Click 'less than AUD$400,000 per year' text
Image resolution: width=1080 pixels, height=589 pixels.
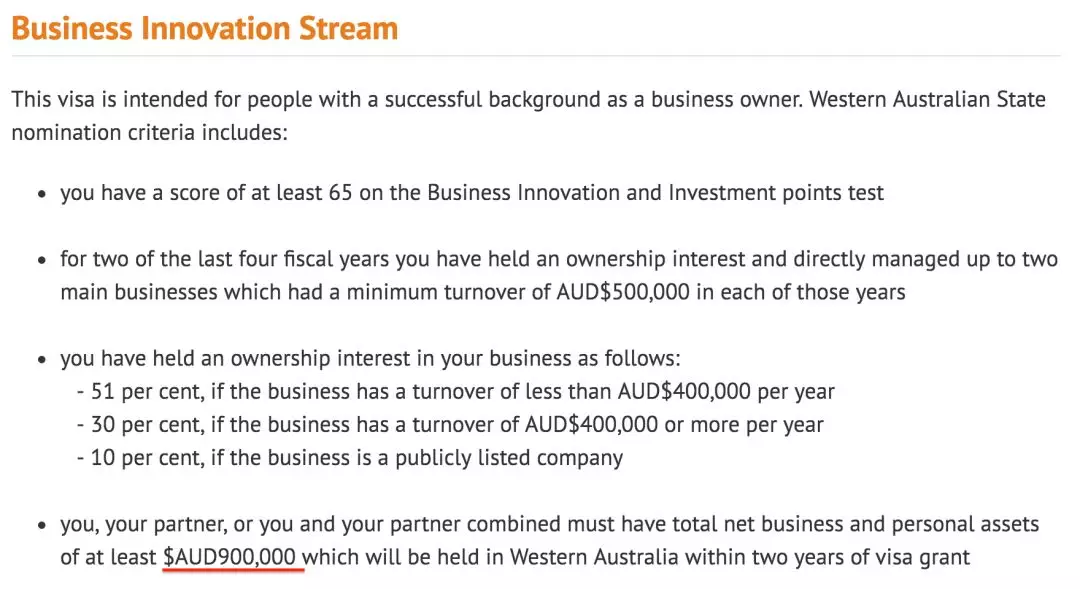[x=688, y=391]
